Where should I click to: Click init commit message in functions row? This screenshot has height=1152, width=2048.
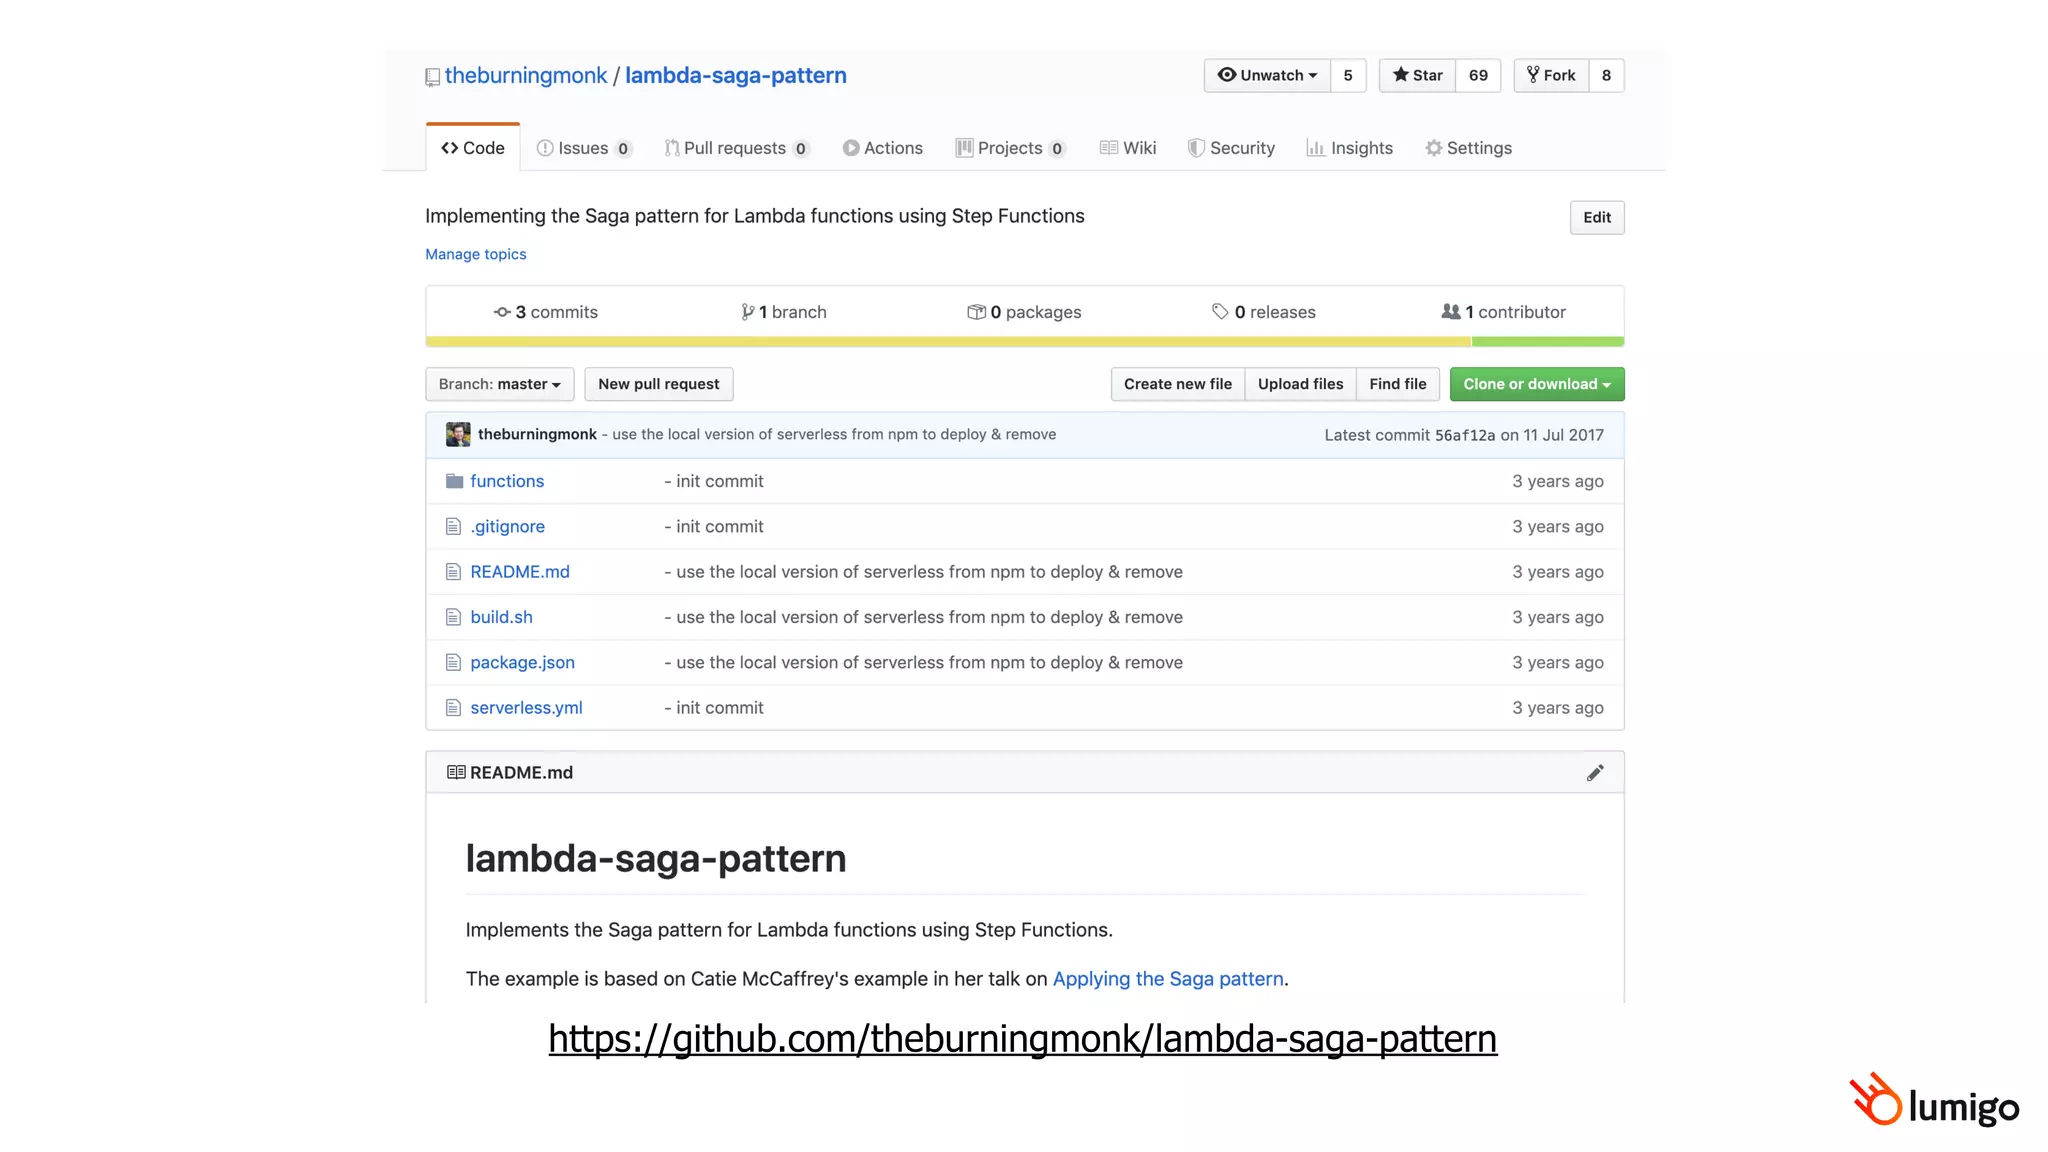pos(714,481)
